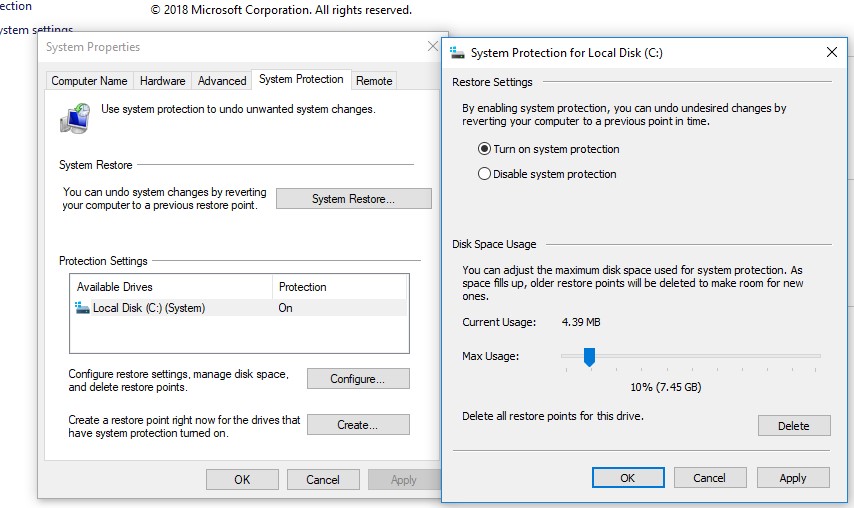Click the Max Usage slider handle
Image resolution: width=854 pixels, height=508 pixels.
tap(589, 357)
